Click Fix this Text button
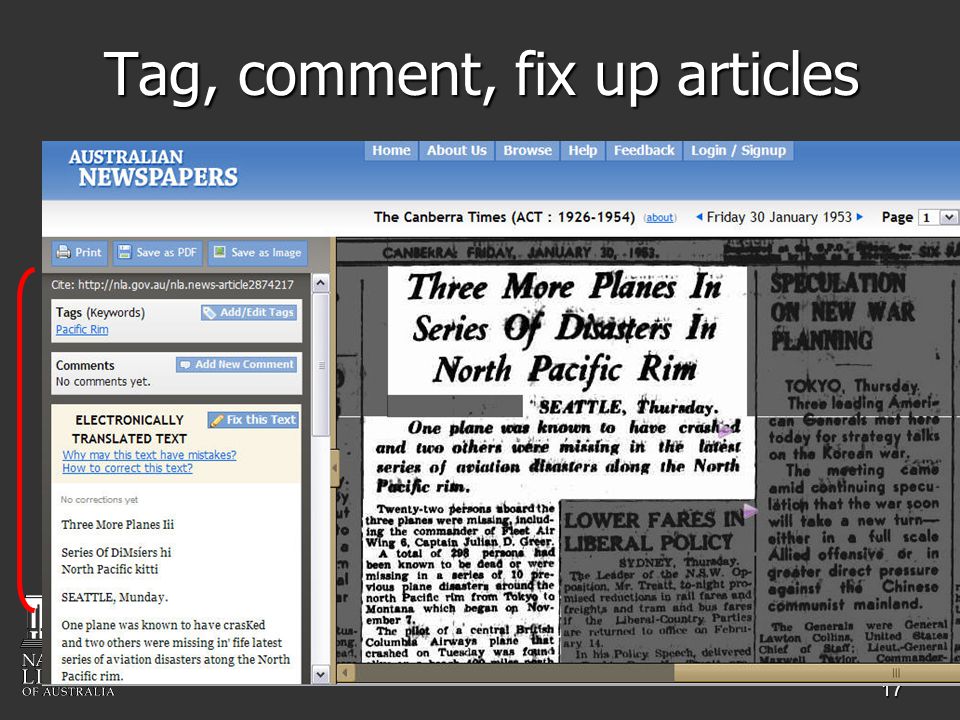Screen dimensions: 960x720 tap(253, 420)
